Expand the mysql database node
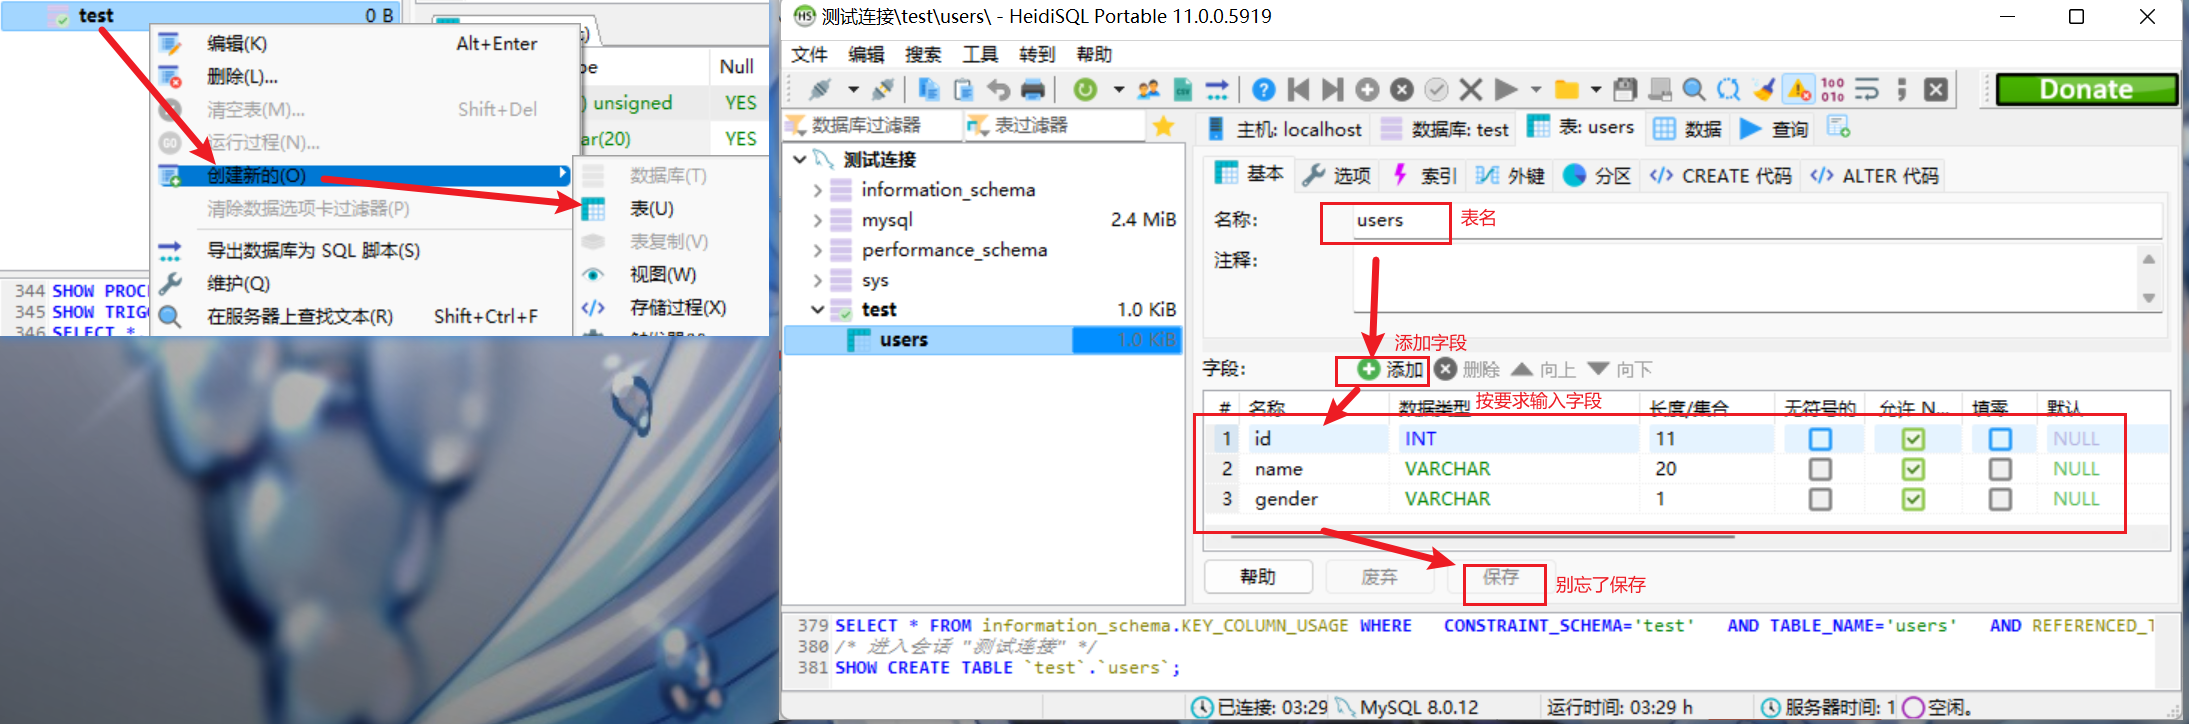This screenshot has width=2189, height=724. point(818,220)
